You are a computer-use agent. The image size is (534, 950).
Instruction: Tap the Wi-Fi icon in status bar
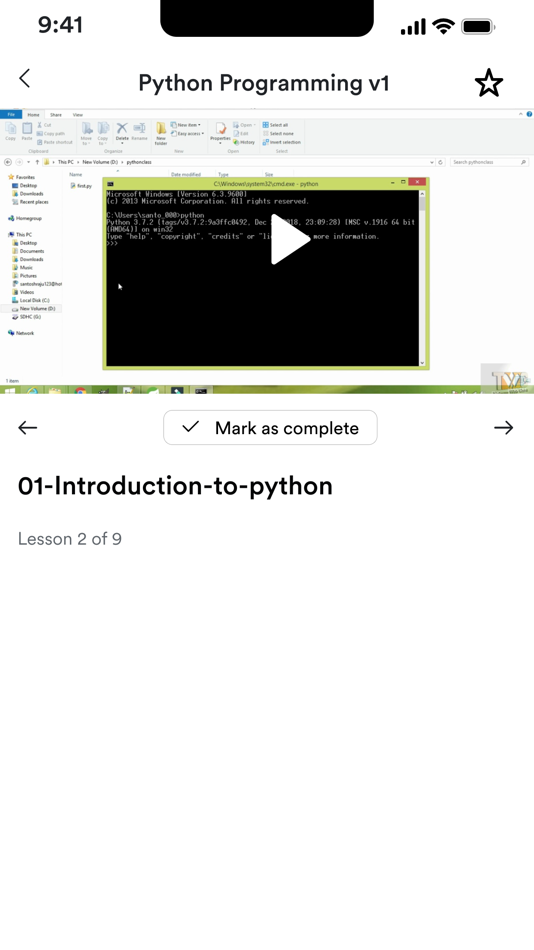pos(444,27)
